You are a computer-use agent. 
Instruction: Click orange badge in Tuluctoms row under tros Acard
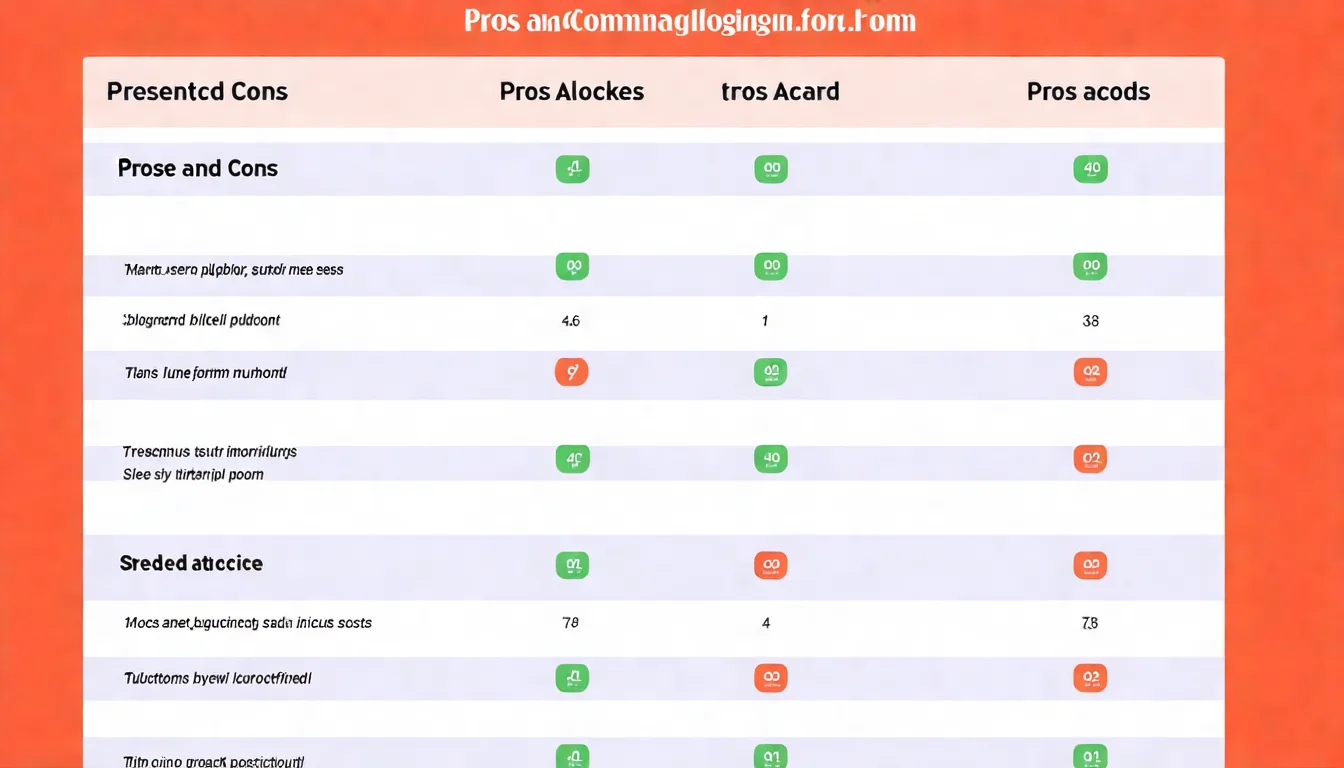point(771,678)
